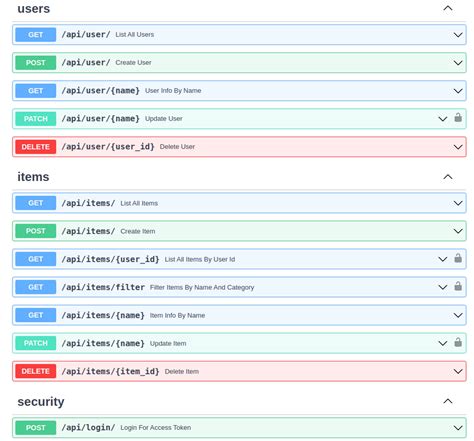
Task: Click POST badge for Create User
Action: coord(36,63)
